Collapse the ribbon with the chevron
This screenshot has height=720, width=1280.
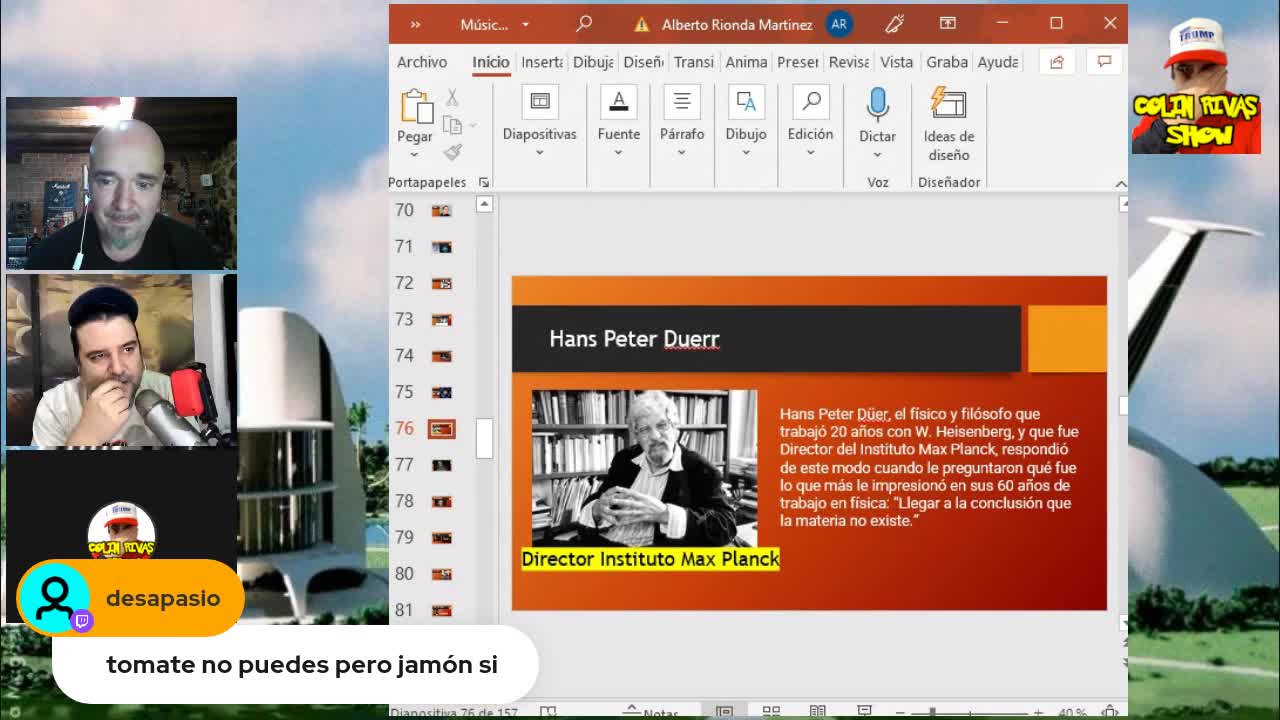tap(1120, 184)
